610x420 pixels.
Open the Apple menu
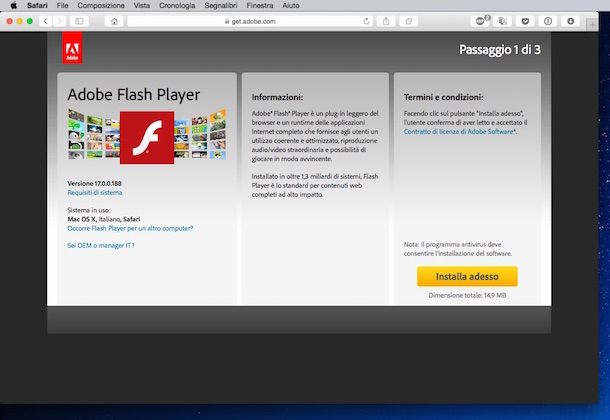pyautogui.click(x=14, y=5)
